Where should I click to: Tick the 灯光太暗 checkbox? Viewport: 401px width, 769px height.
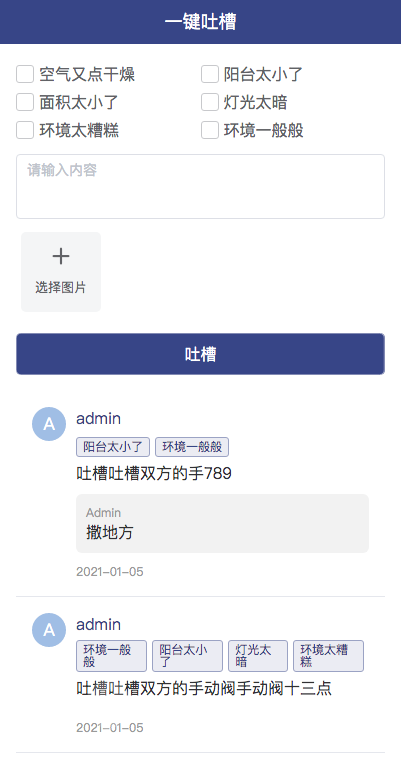210,103
